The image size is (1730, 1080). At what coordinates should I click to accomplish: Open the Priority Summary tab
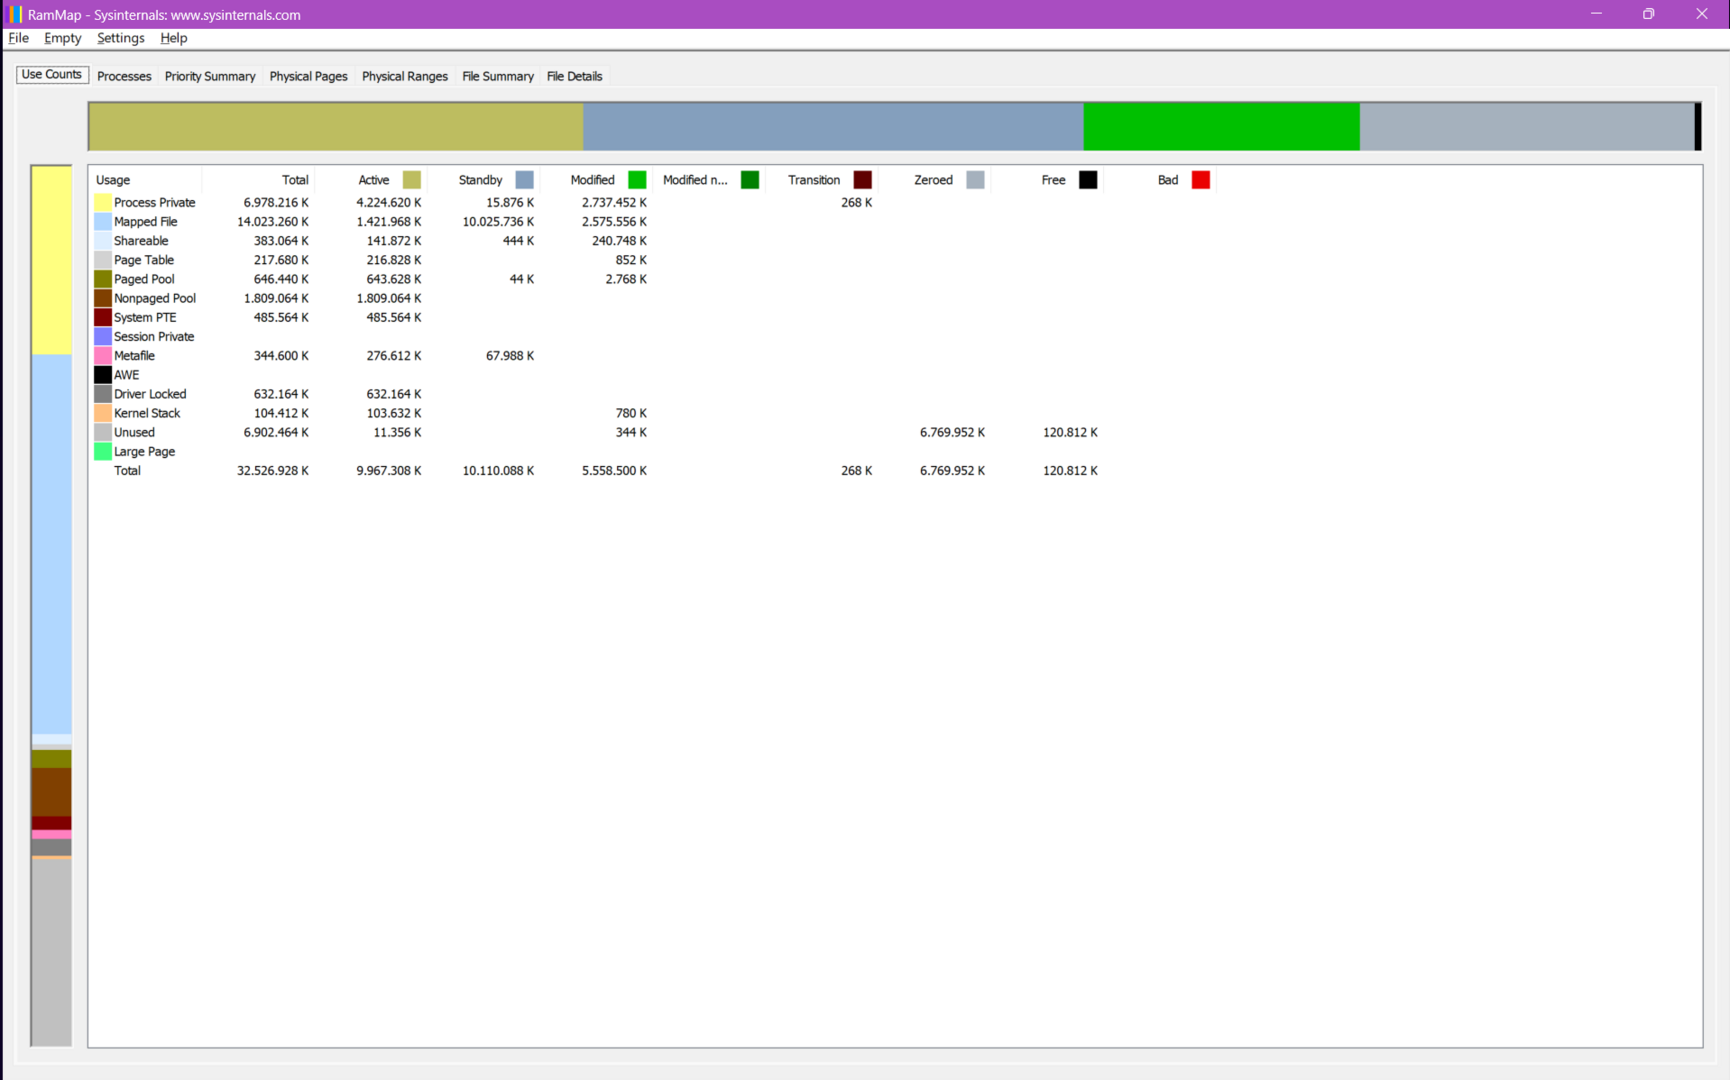(210, 76)
